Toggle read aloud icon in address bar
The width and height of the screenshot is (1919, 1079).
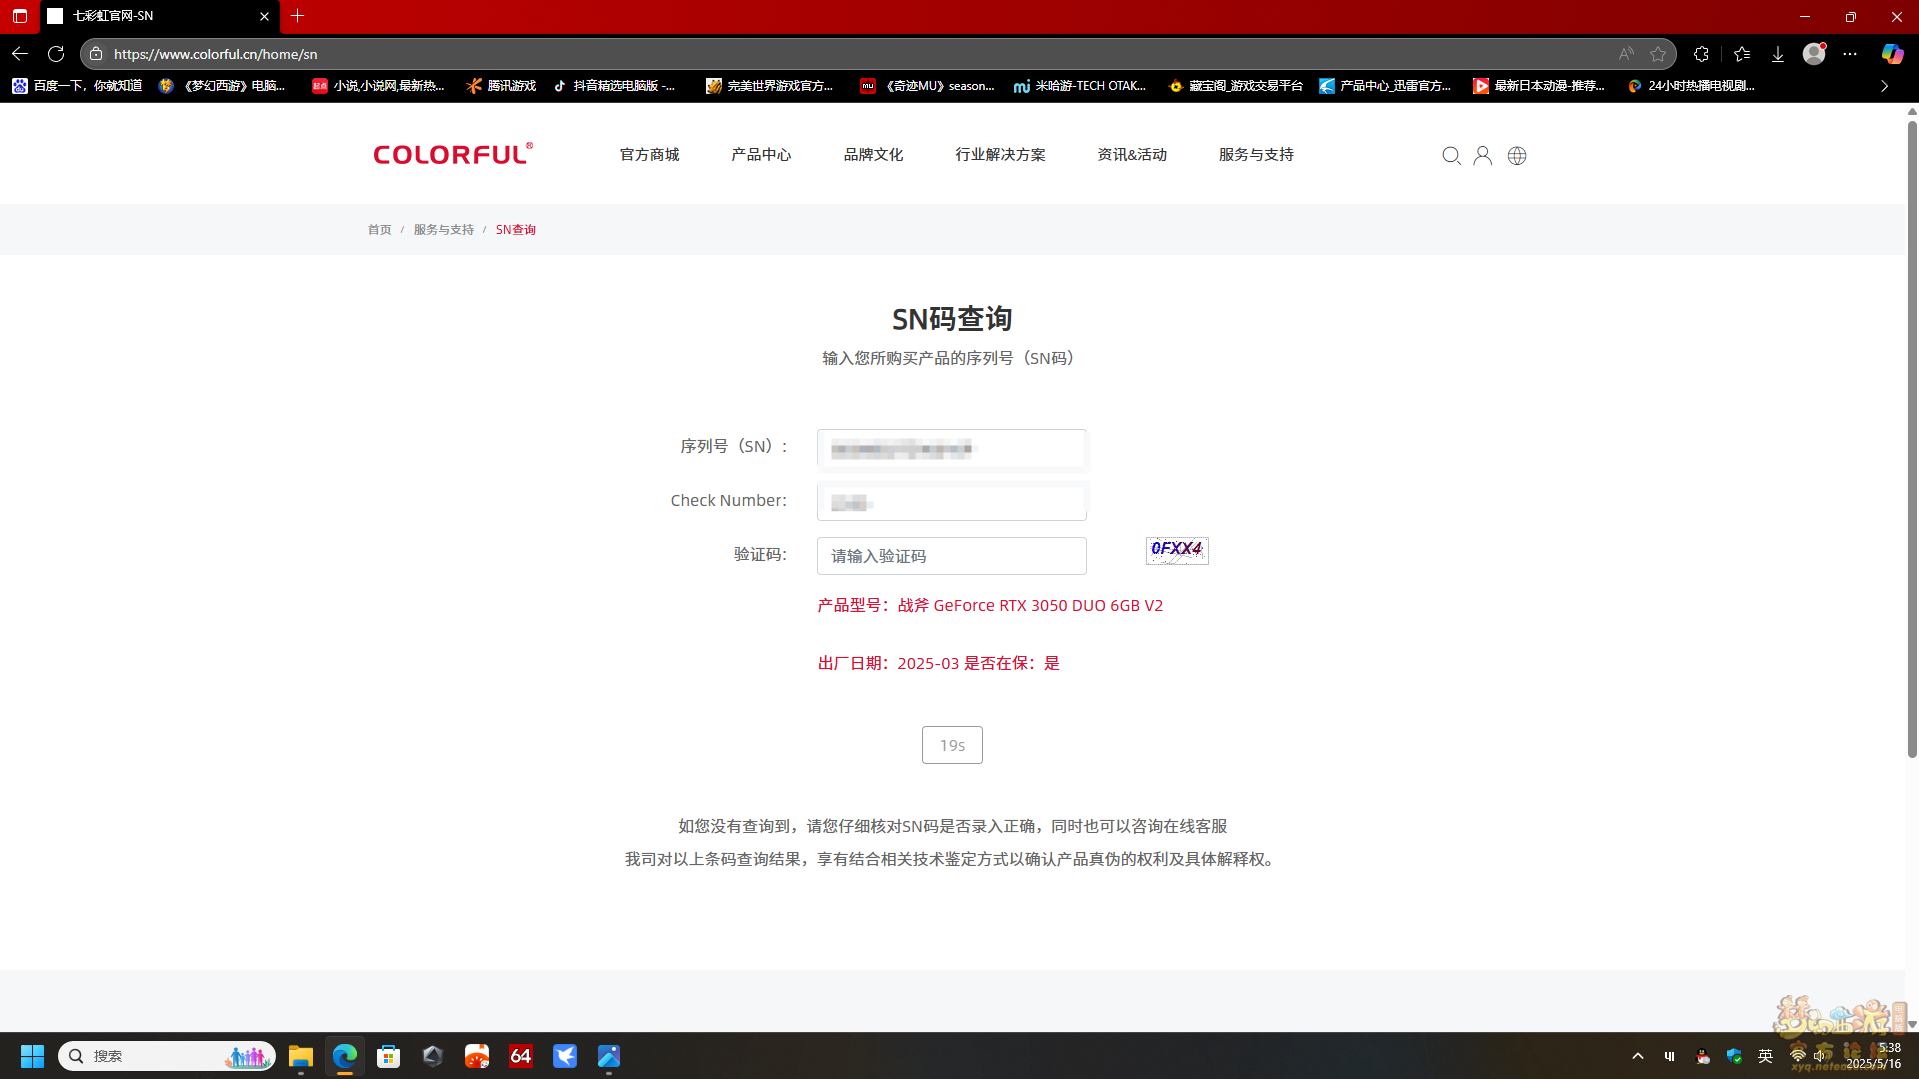(1626, 54)
